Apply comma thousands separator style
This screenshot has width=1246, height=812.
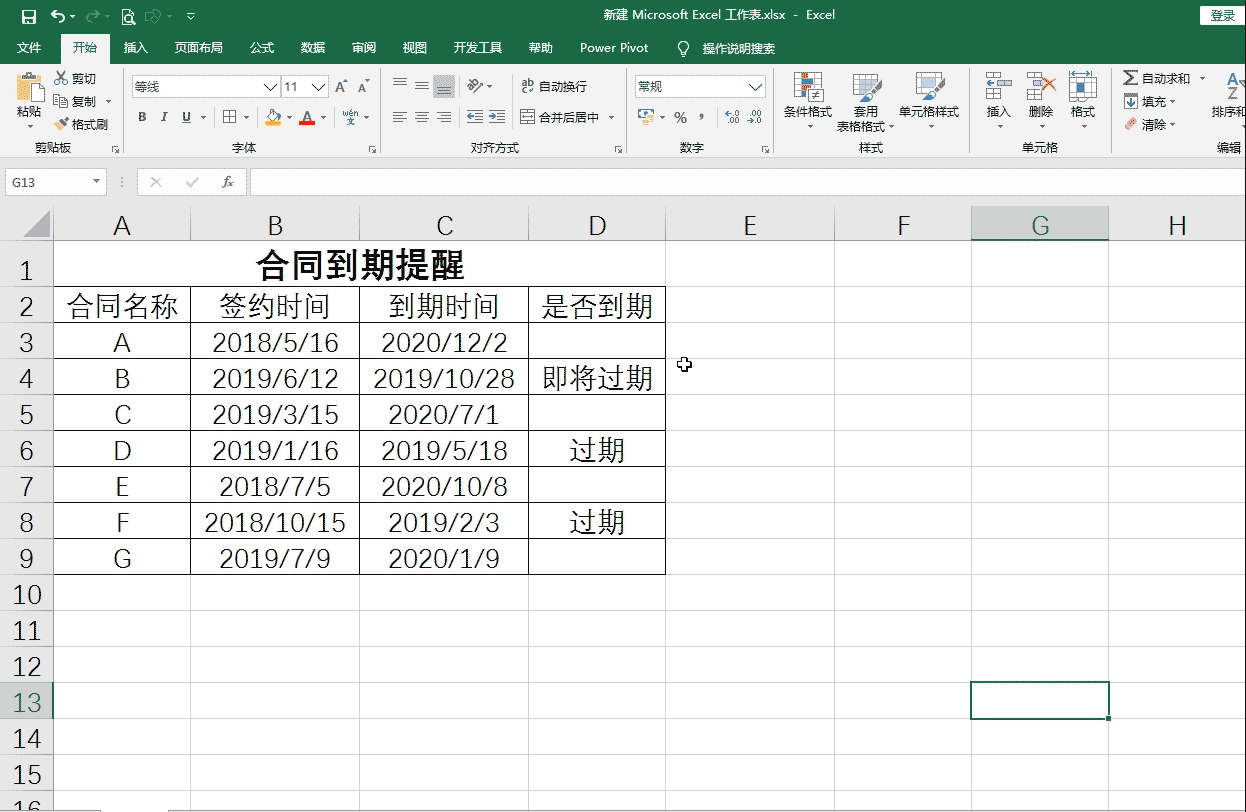point(702,117)
